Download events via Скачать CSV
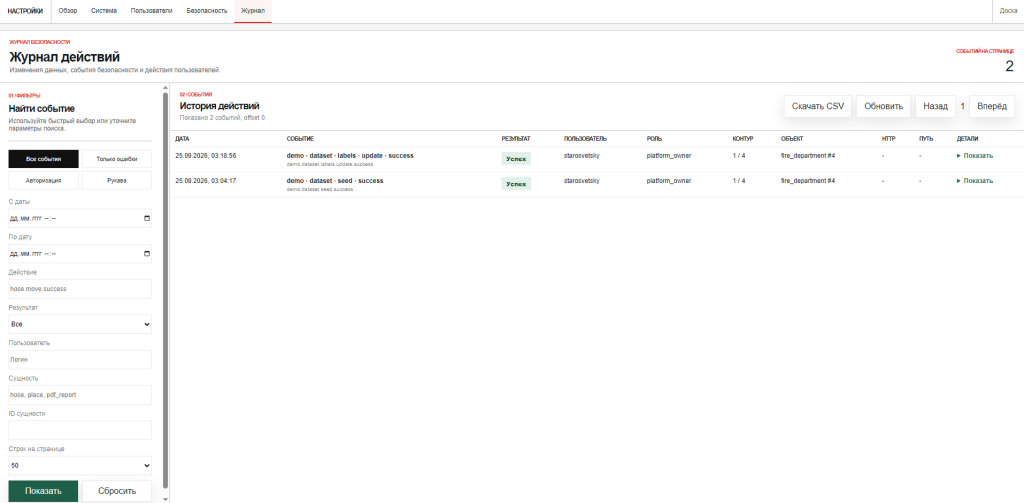Viewport: 1024px width, 503px height. pos(818,106)
